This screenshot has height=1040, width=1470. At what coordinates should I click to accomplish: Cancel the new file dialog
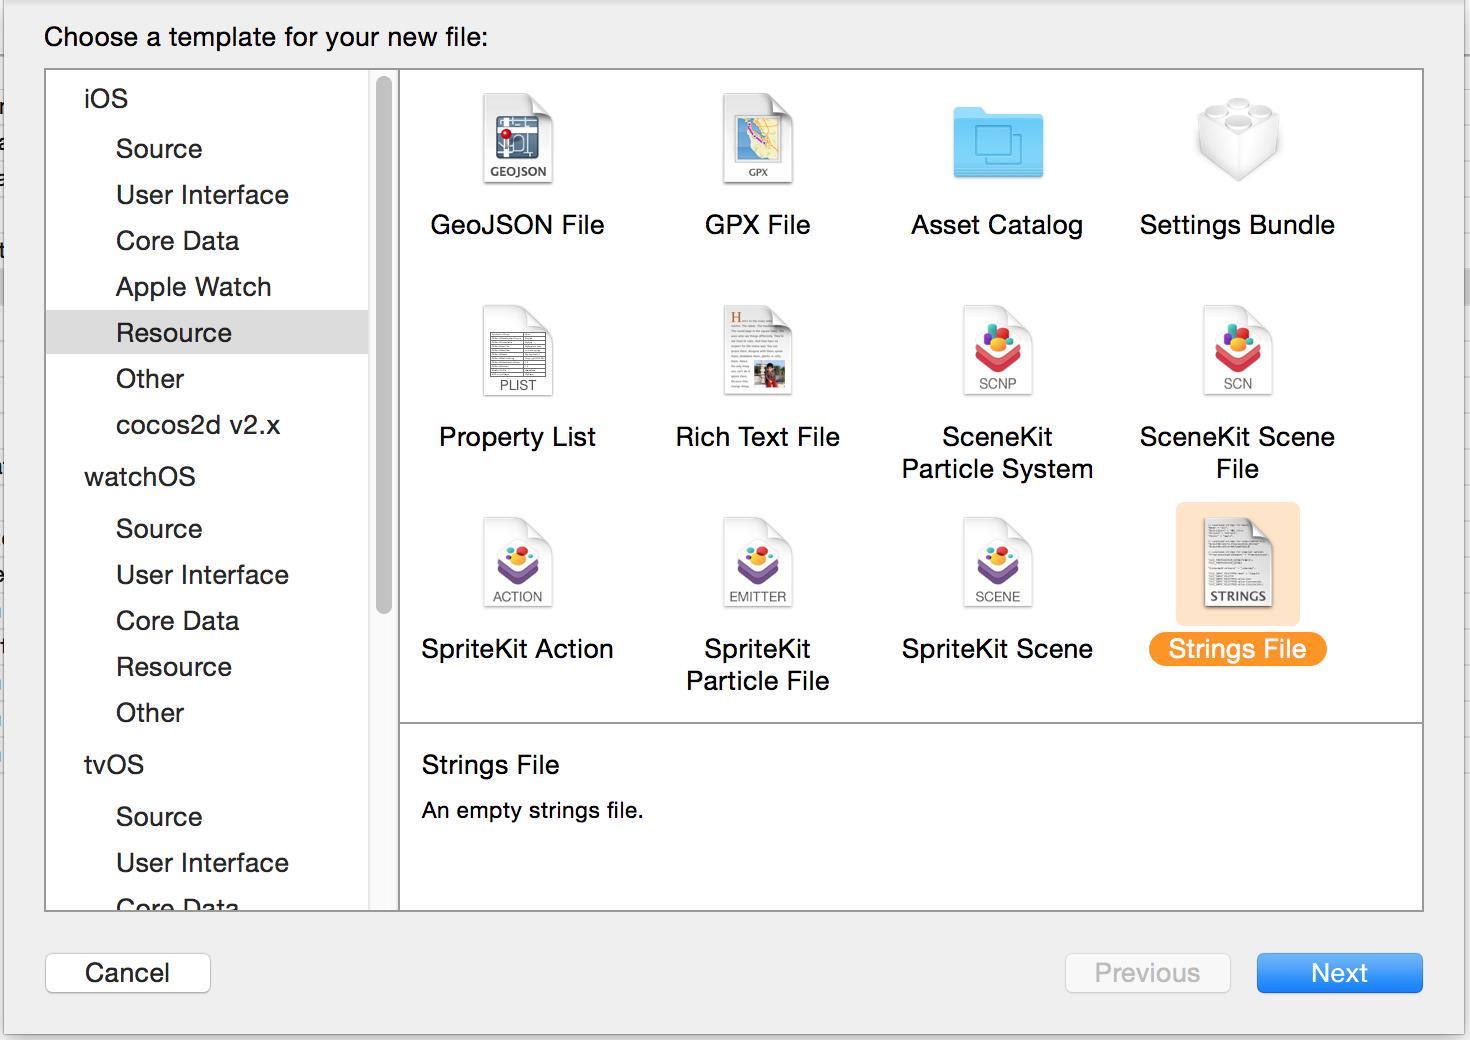tap(128, 973)
